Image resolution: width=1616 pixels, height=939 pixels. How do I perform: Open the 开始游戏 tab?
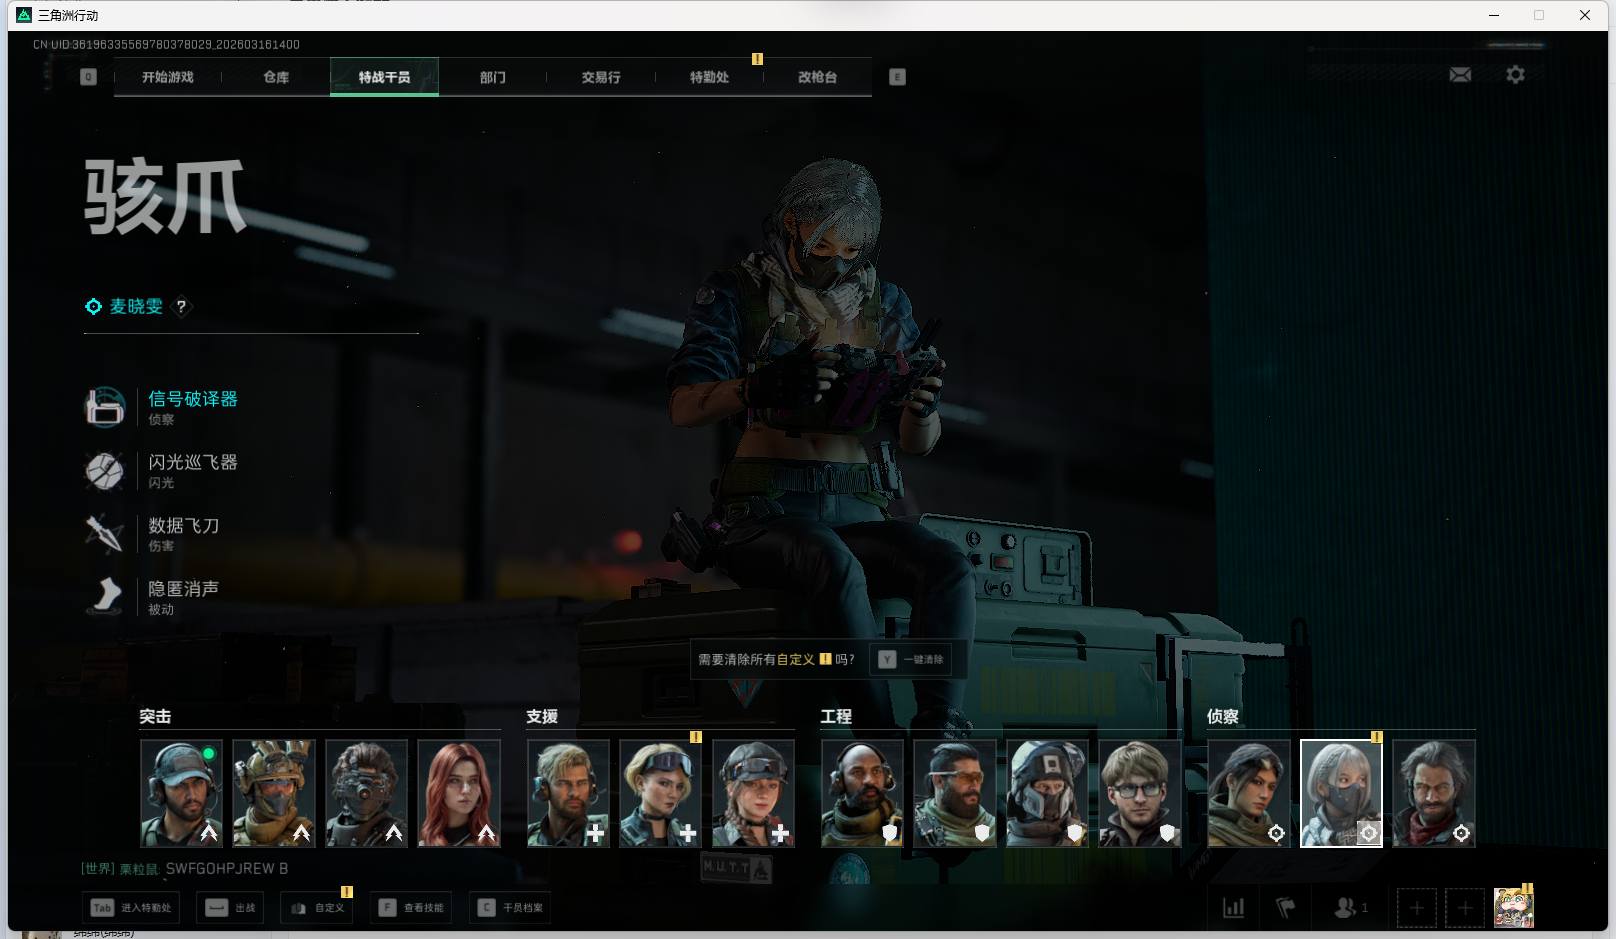point(167,77)
